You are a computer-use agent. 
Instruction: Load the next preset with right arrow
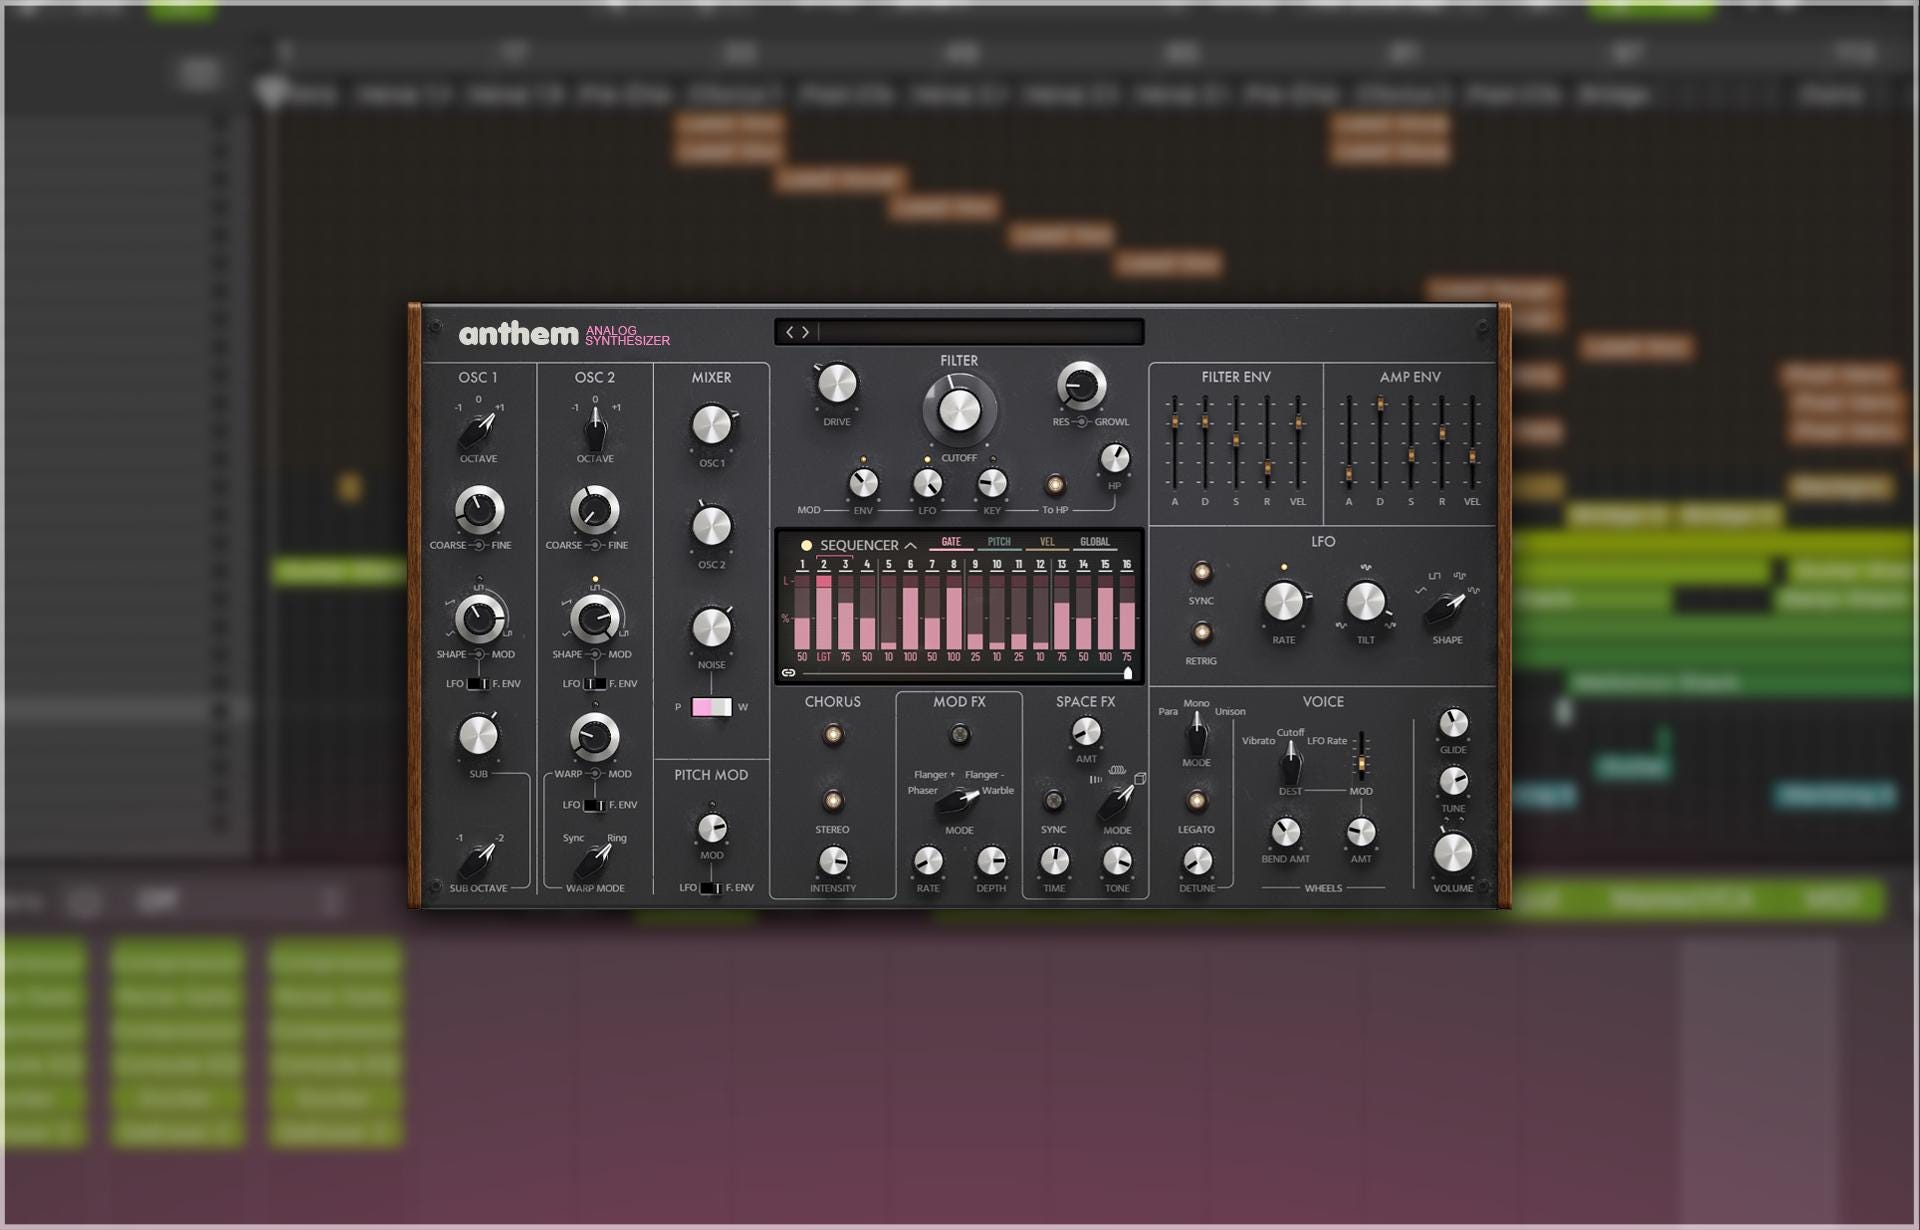[x=805, y=332]
